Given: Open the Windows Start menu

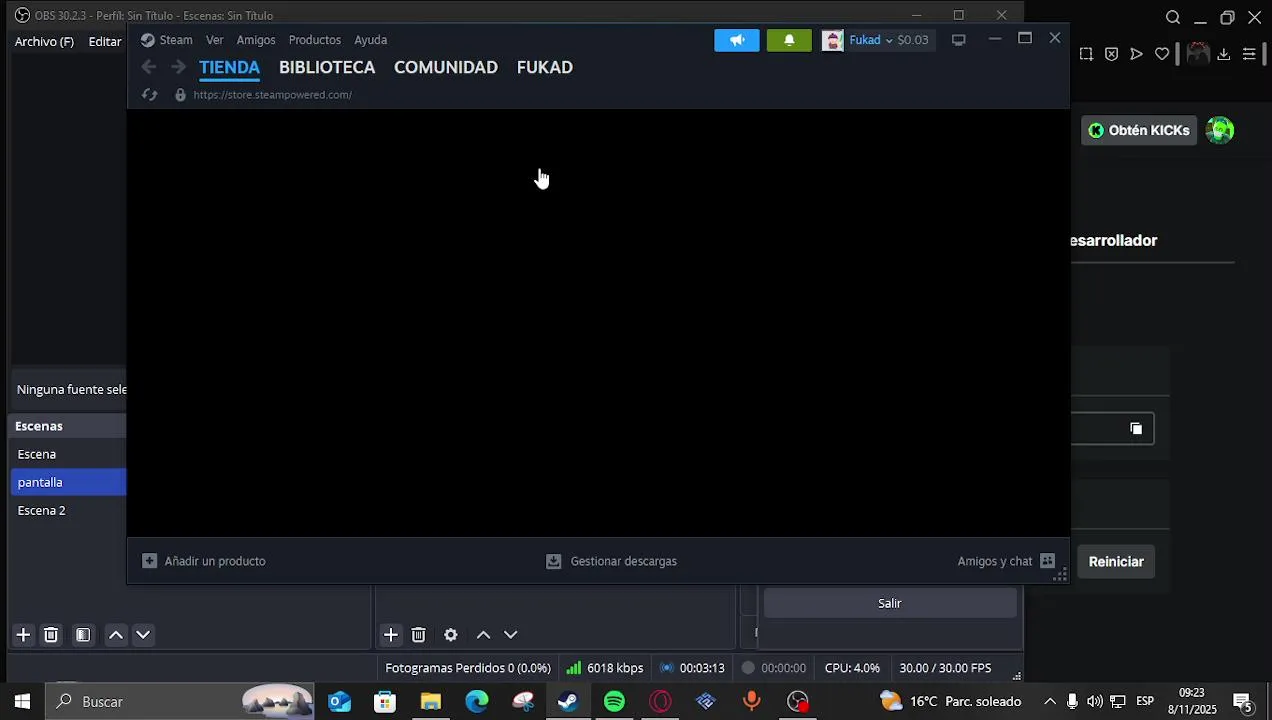Looking at the screenshot, I should pos(22,702).
